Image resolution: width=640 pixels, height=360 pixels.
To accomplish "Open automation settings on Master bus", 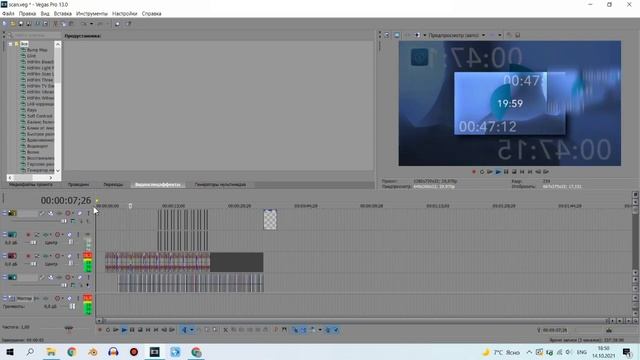I will click(58, 298).
